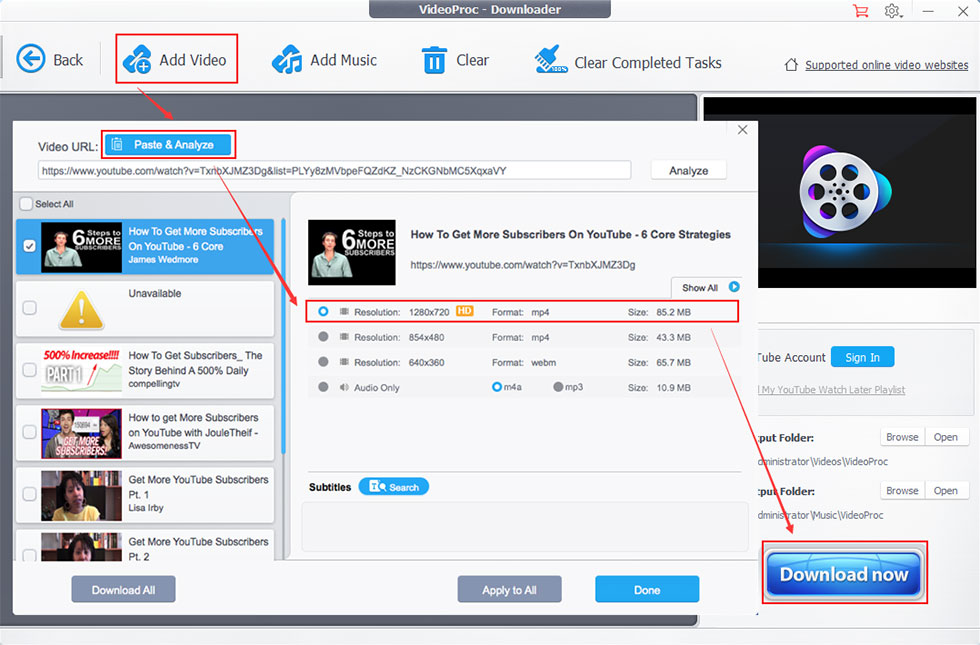Expand formats with Show All arrow
The image size is (980, 645).
coord(734,287)
